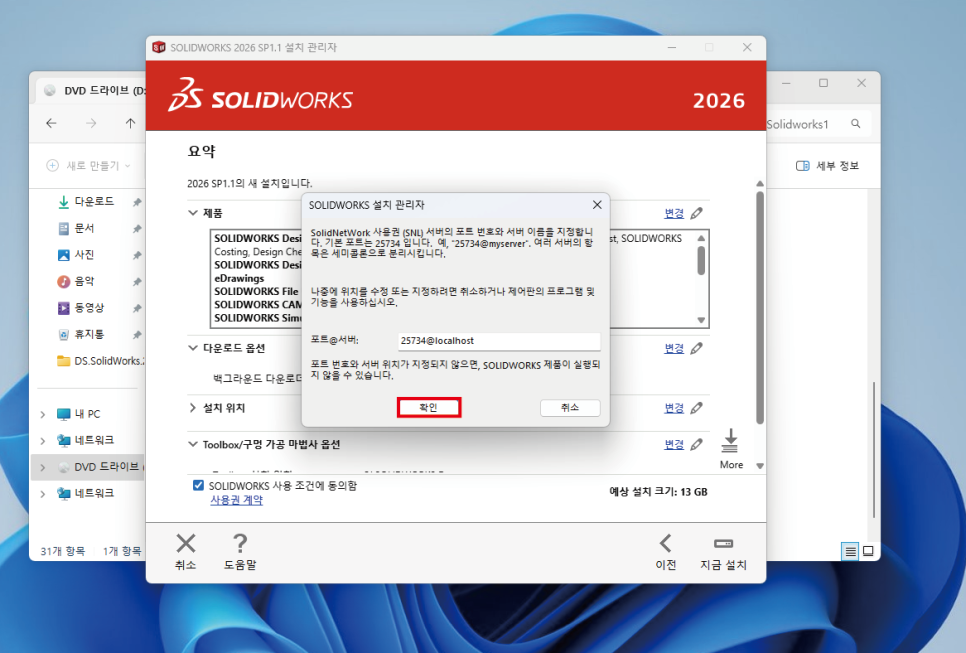Cancel the SNL server dialog with 취소

(x=570, y=407)
